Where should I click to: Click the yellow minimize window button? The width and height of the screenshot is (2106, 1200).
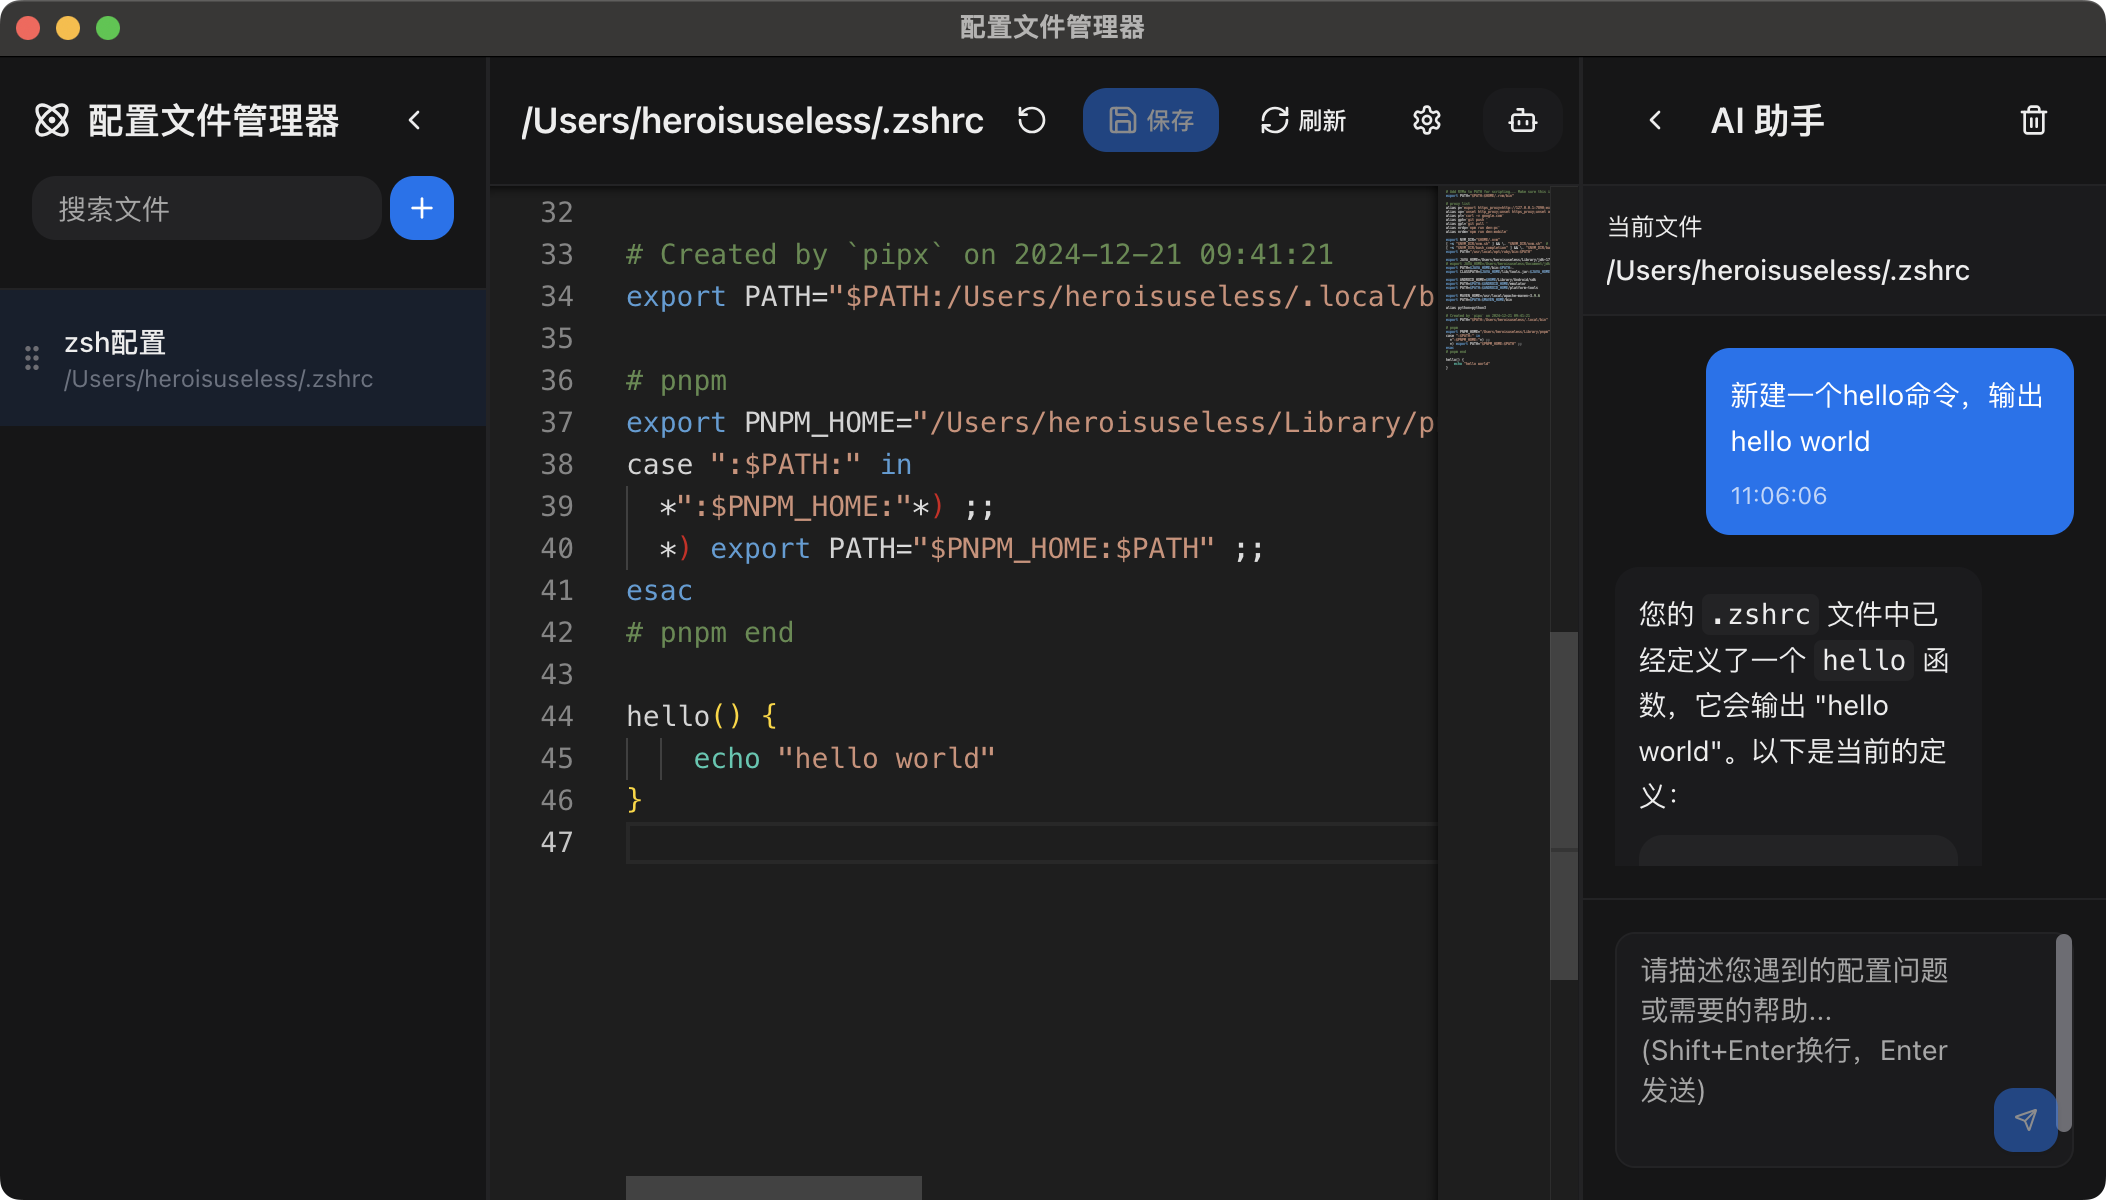(68, 28)
